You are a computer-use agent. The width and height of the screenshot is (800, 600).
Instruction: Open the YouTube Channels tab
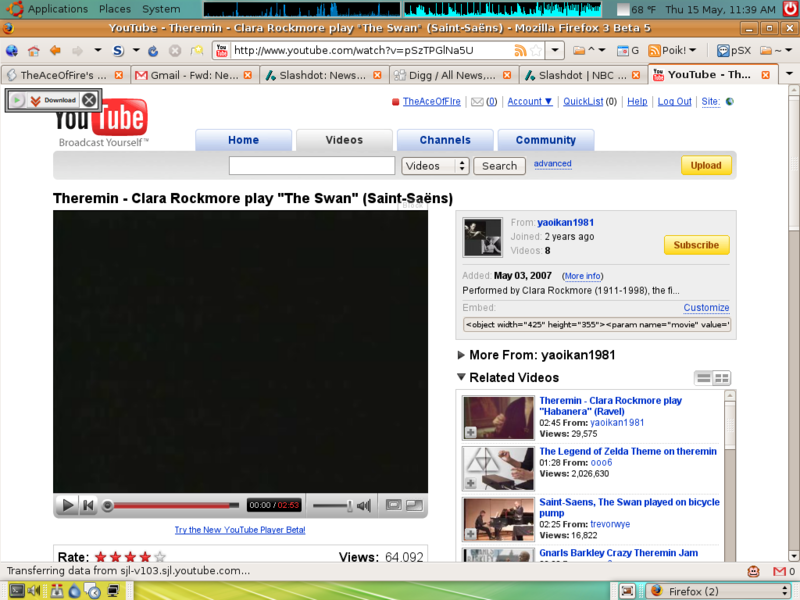click(x=445, y=140)
